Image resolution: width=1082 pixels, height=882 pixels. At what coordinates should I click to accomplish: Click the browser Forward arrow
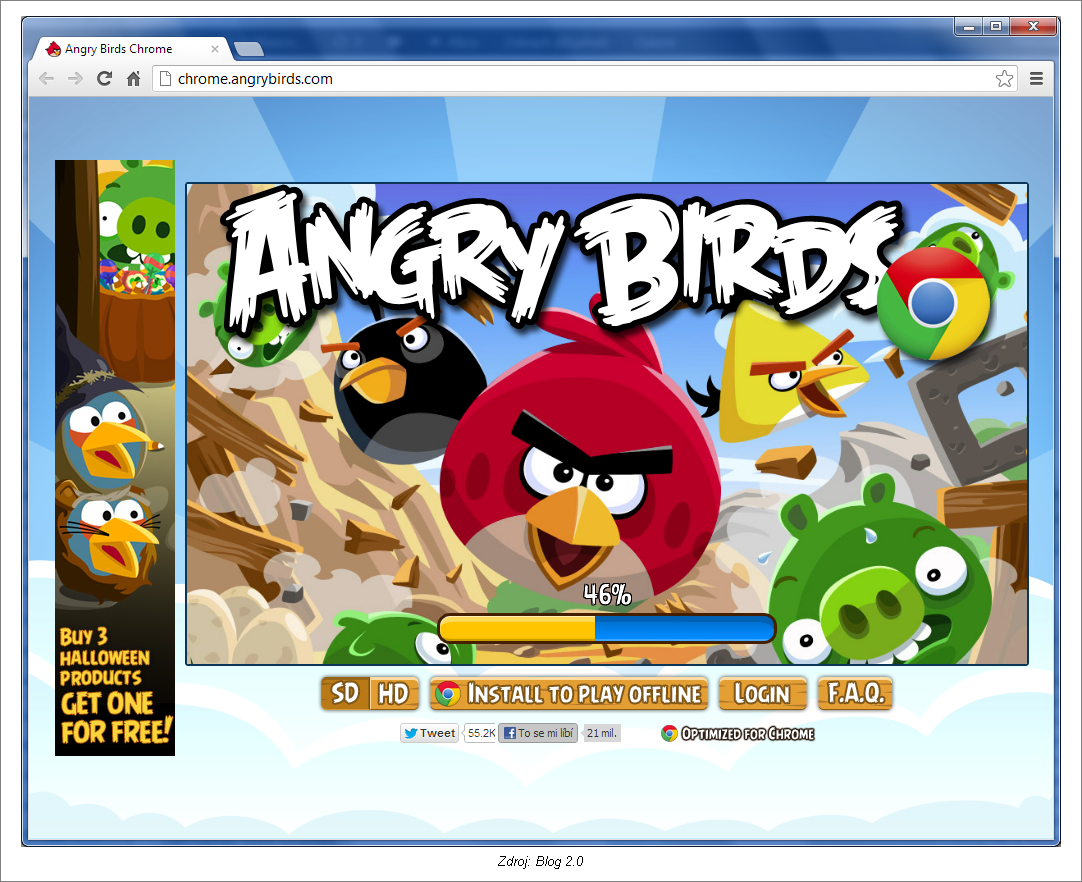point(75,79)
